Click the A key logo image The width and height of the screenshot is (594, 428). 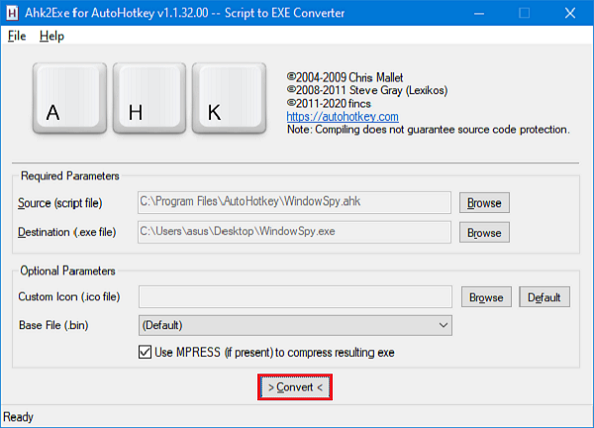[70, 98]
